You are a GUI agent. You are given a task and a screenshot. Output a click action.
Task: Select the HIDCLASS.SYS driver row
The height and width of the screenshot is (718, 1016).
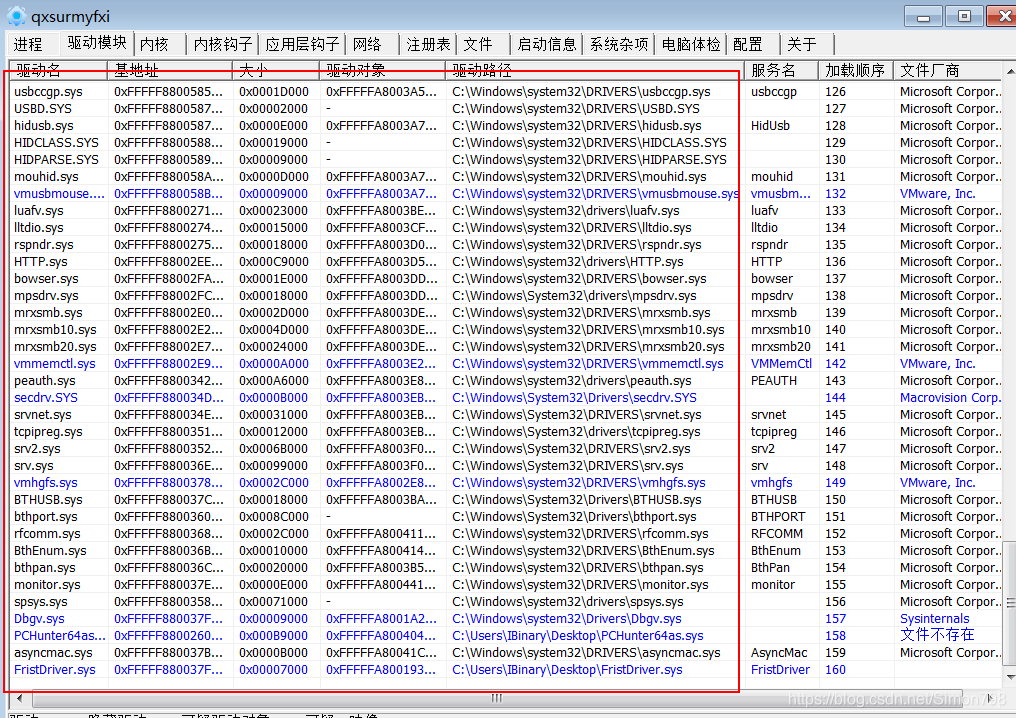click(507, 143)
